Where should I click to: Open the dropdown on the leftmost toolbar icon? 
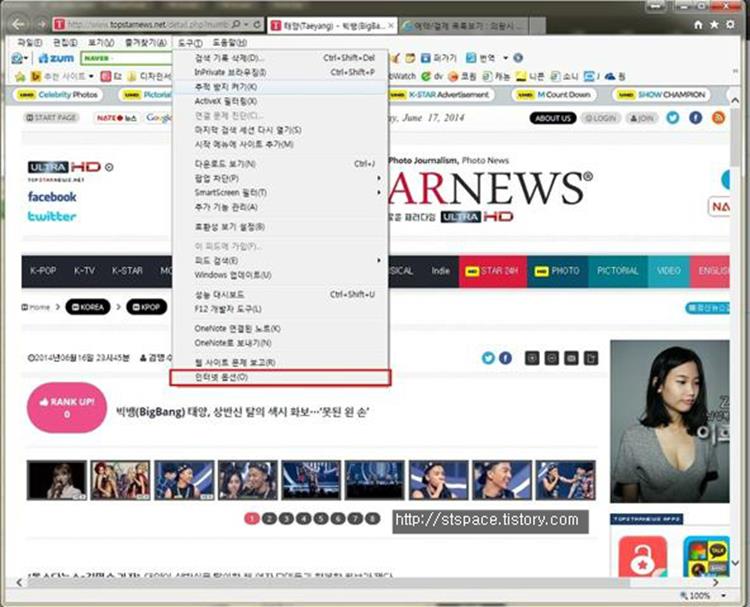point(26,58)
